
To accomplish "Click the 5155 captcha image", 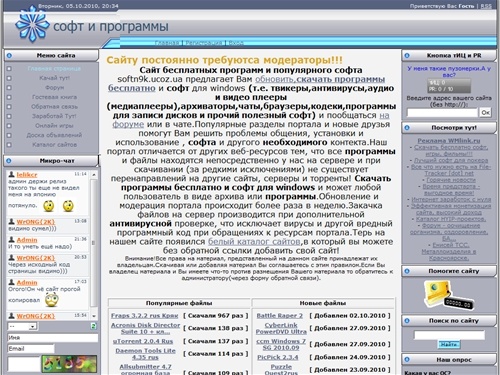I will coord(69,364).
